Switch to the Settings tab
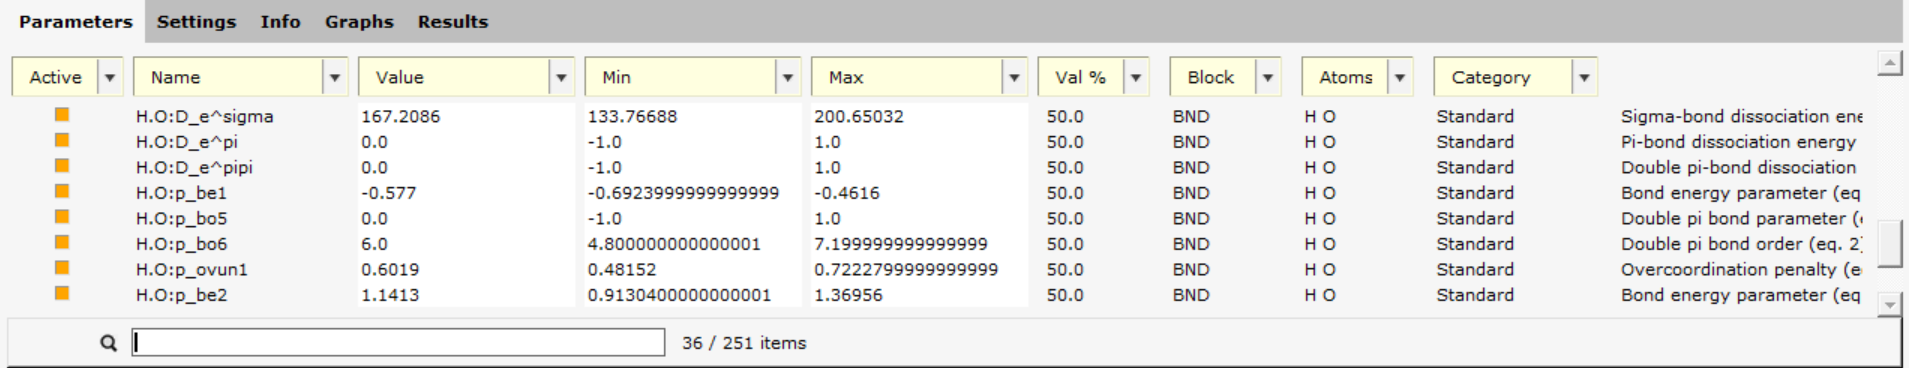This screenshot has height=368, width=1909. (x=196, y=21)
